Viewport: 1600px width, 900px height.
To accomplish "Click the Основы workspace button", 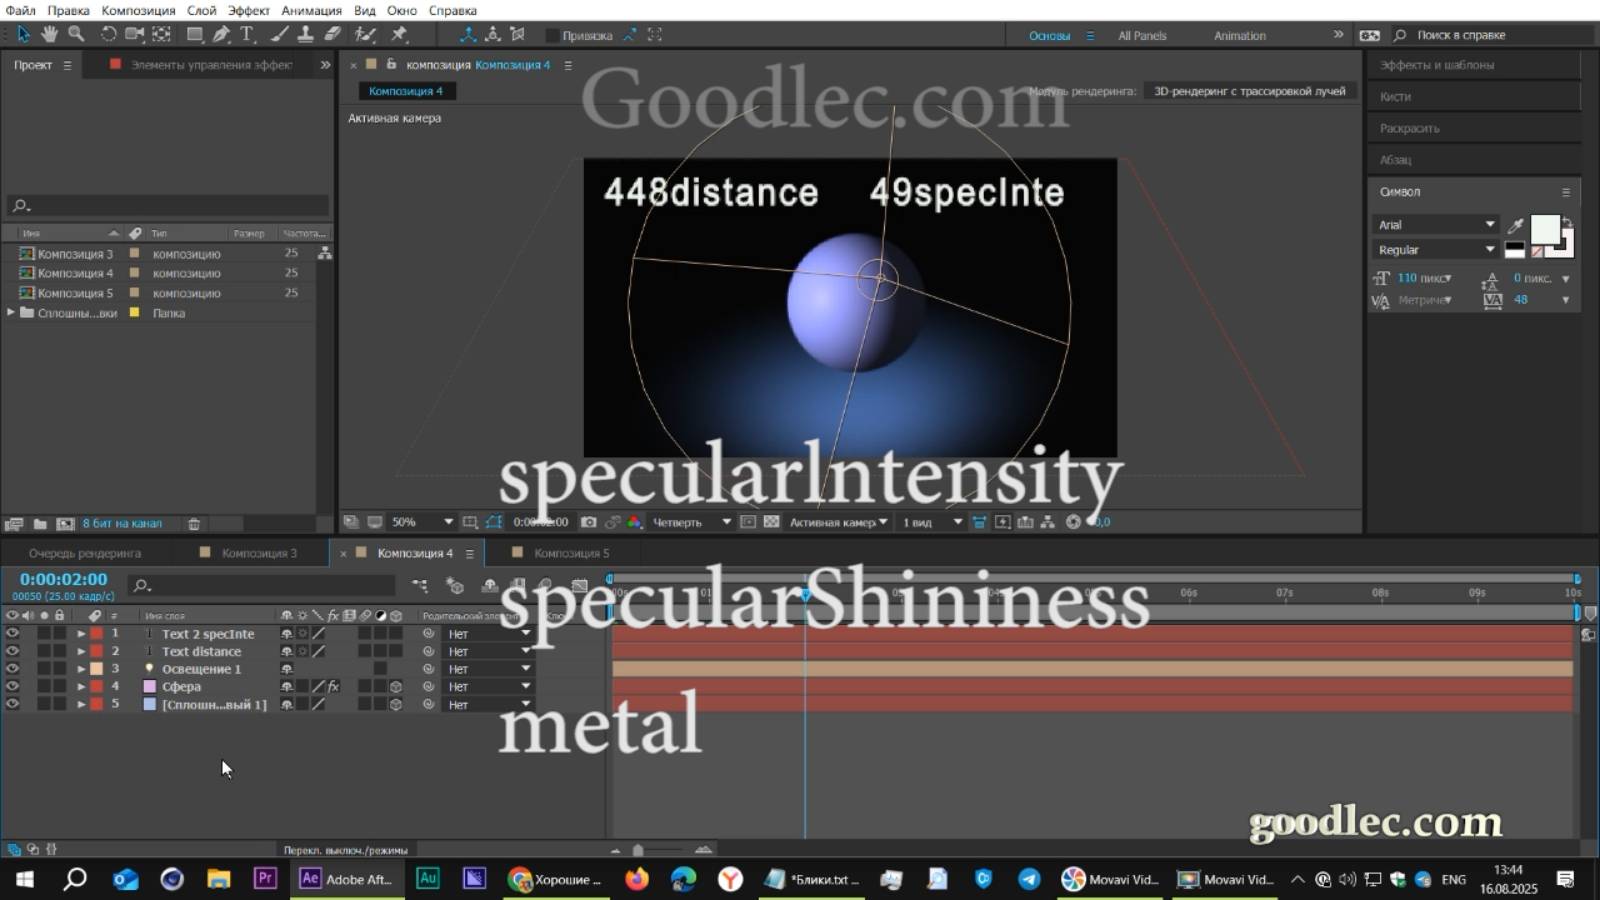I will click(1046, 35).
